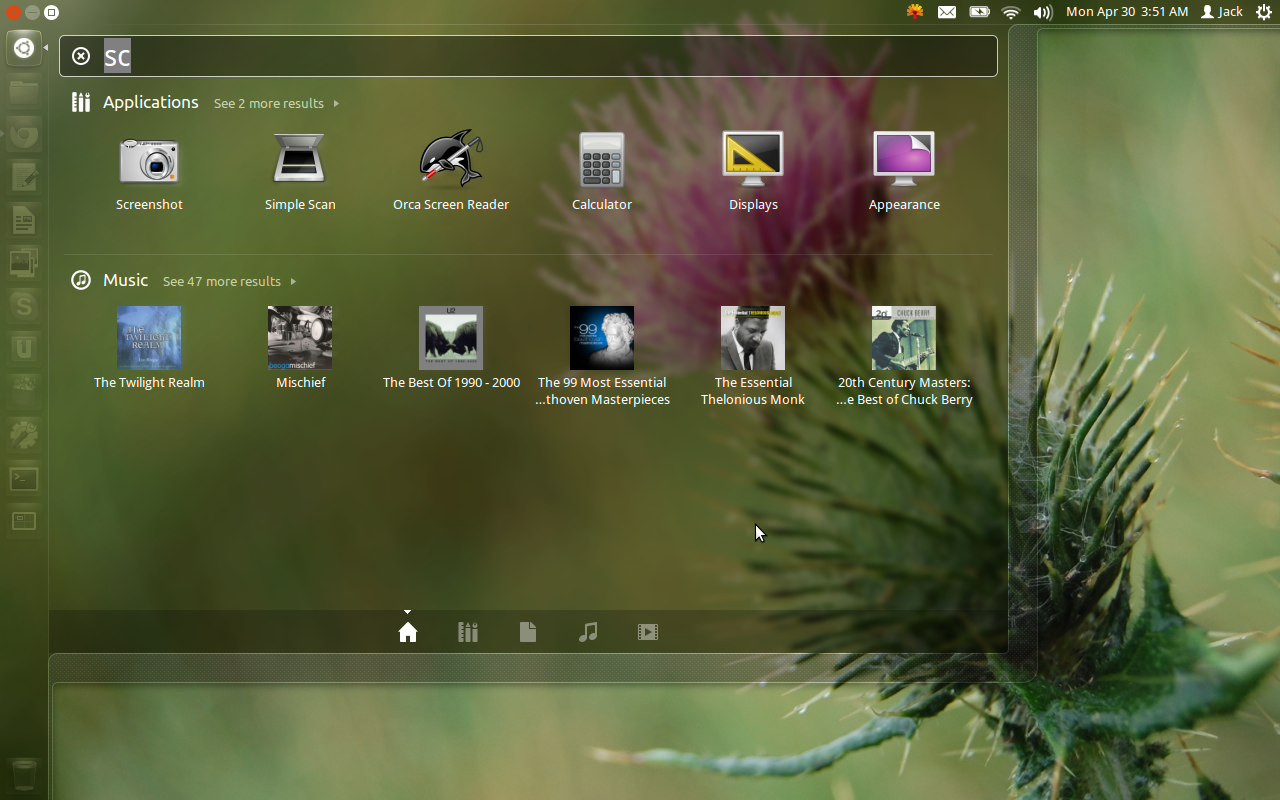This screenshot has width=1280, height=800.
Task: Switch to the Music lens tab
Action: [588, 632]
